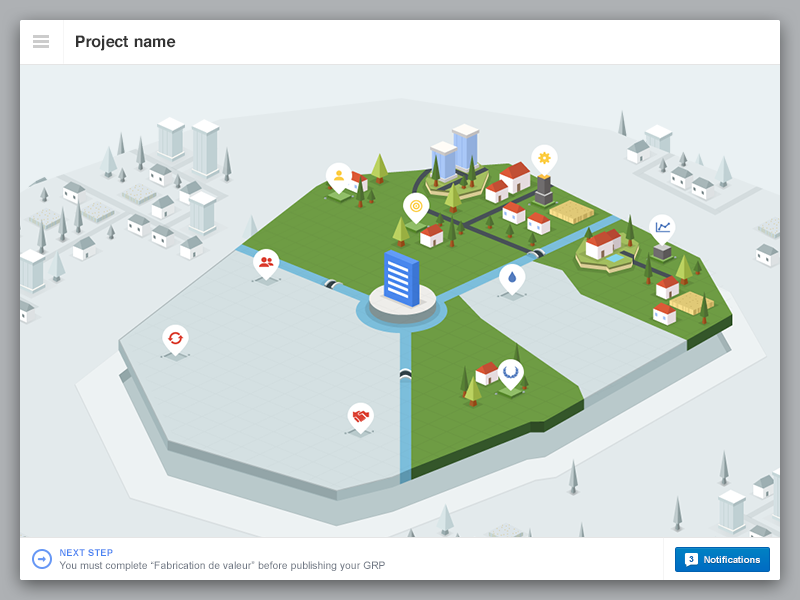Open the team members pin with two people
The width and height of the screenshot is (800, 600).
(265, 262)
